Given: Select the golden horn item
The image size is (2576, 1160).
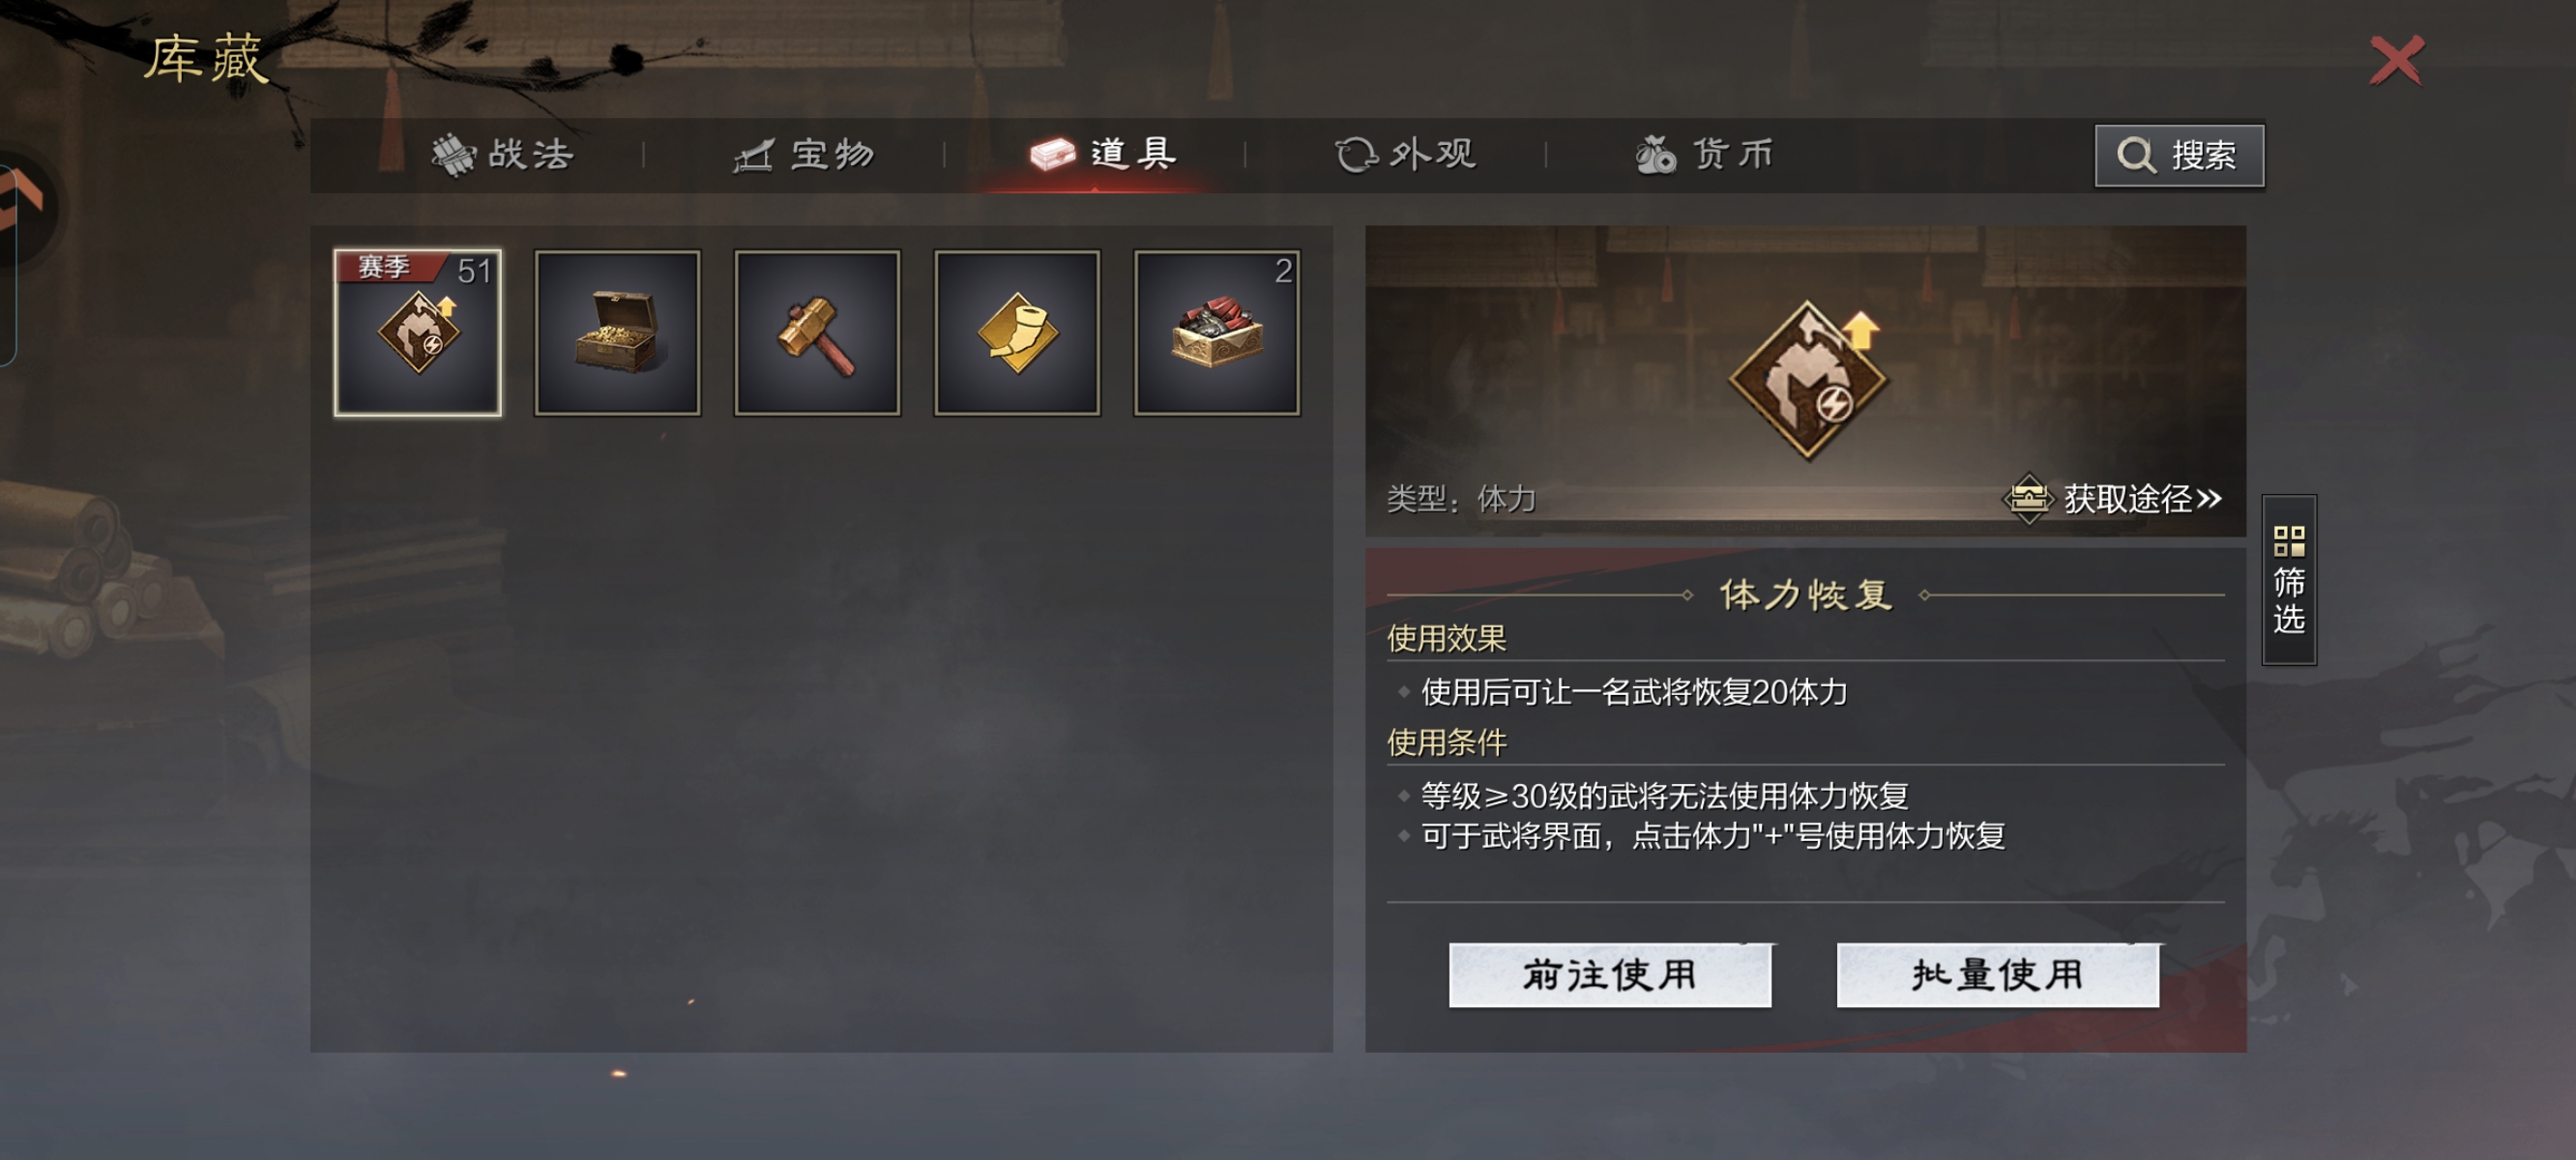Looking at the screenshot, I should click(x=1017, y=332).
